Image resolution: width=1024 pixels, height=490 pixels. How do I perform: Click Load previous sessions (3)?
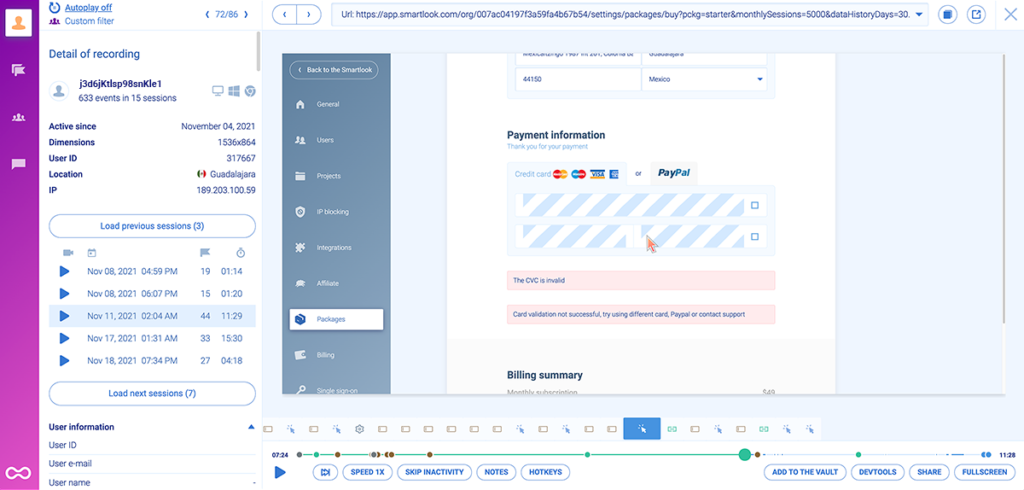pos(152,226)
